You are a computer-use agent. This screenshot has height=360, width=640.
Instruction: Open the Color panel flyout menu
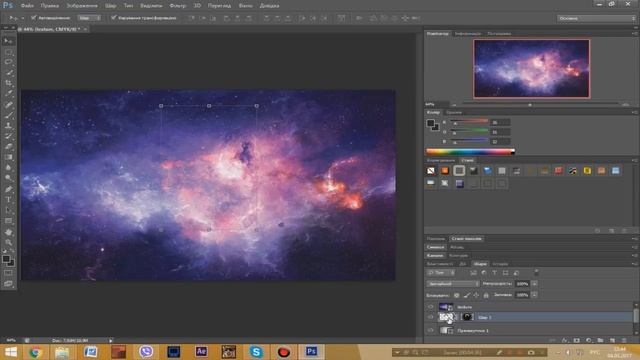coord(635,112)
